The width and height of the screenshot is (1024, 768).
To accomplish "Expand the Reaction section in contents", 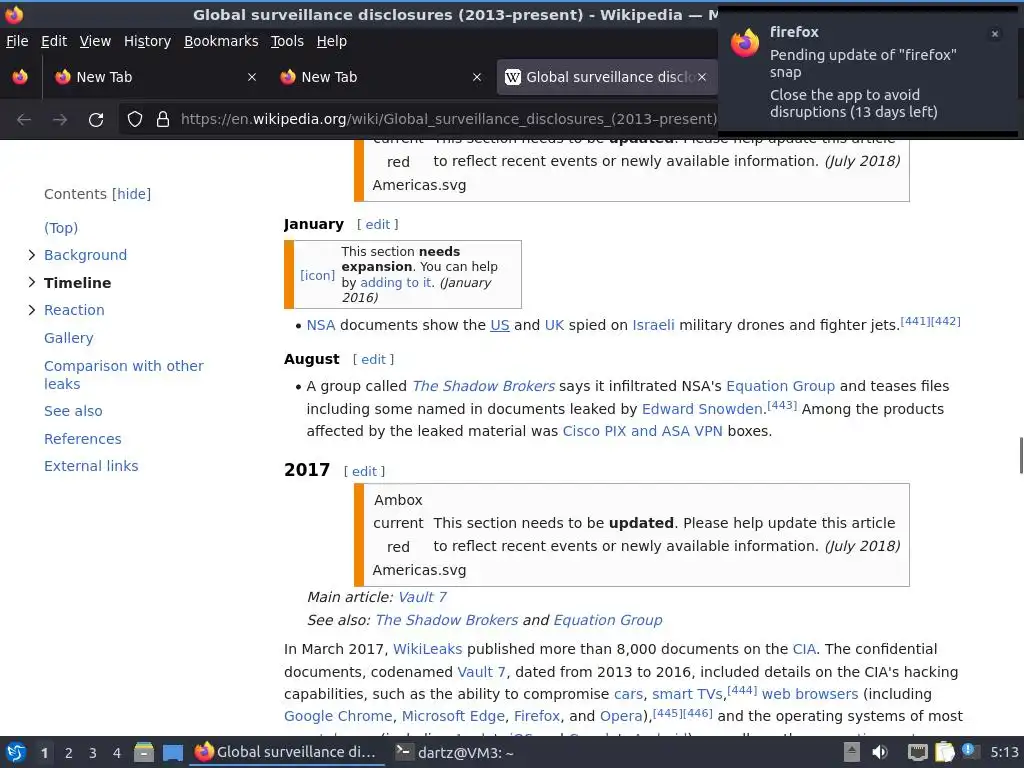I will (x=31, y=310).
